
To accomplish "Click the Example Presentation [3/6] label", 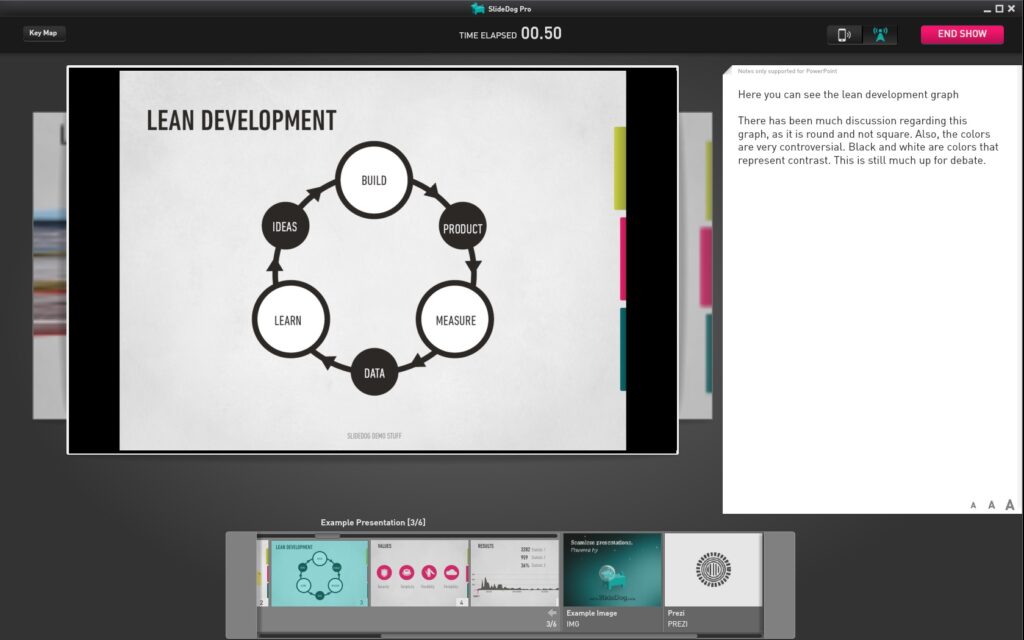I will (374, 522).
